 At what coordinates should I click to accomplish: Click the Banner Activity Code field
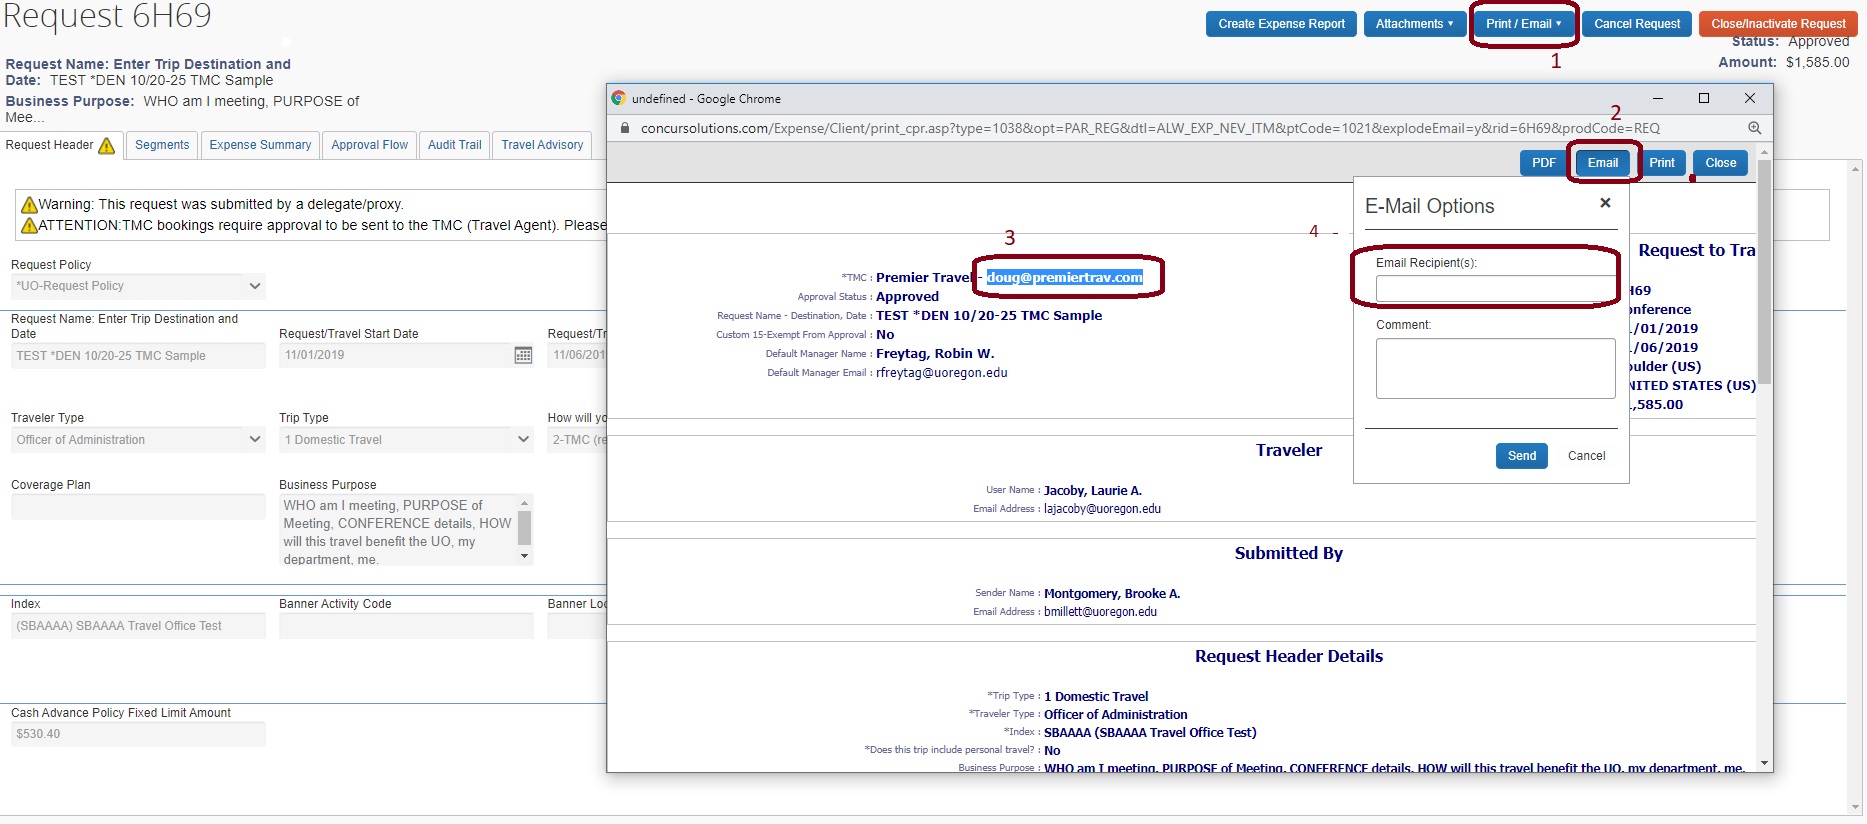406,626
